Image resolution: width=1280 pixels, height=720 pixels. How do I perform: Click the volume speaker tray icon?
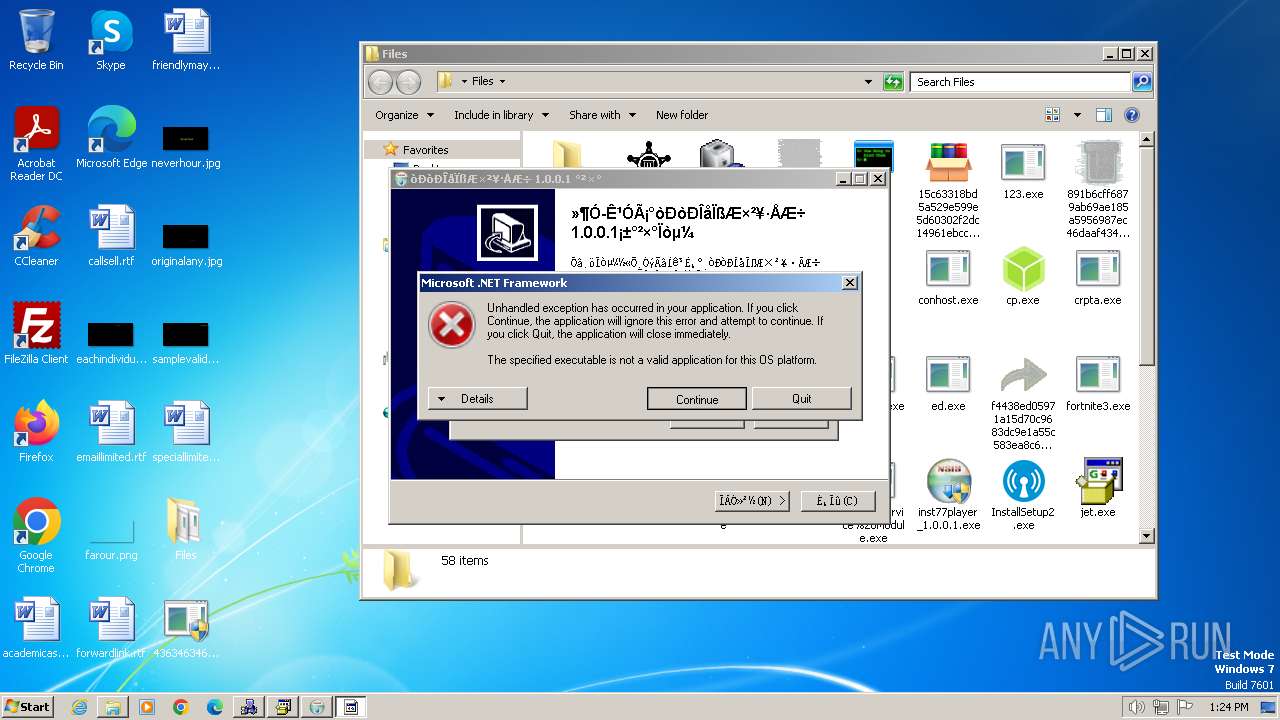click(1136, 707)
